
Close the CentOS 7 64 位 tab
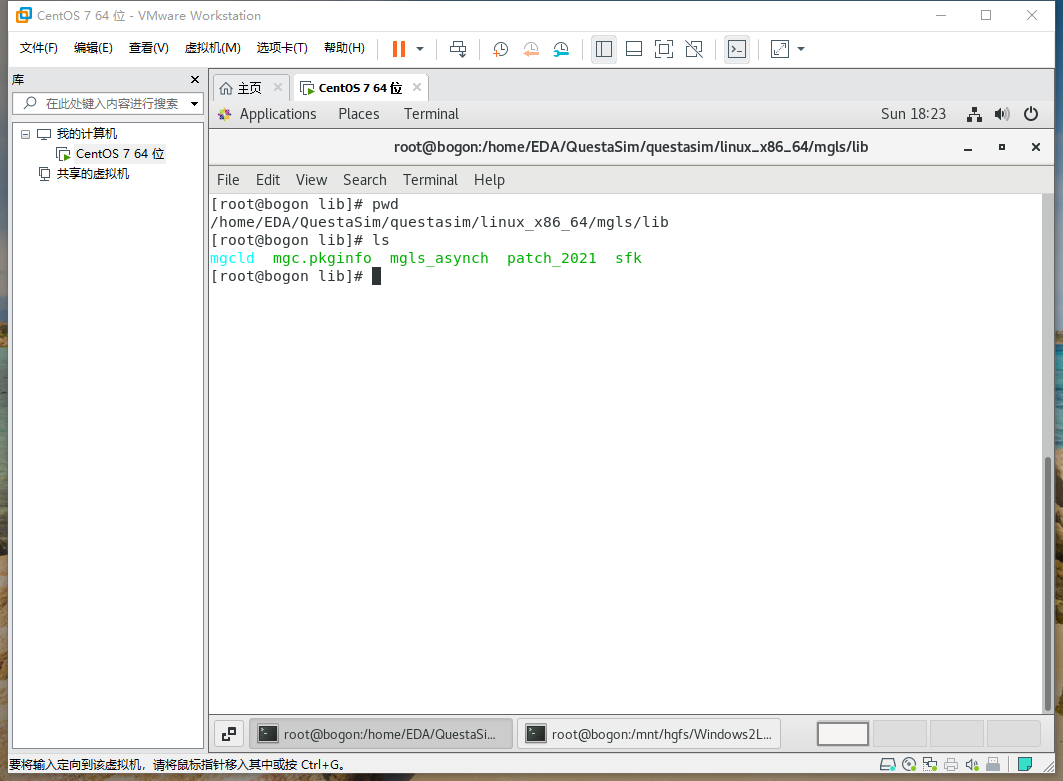click(x=417, y=87)
